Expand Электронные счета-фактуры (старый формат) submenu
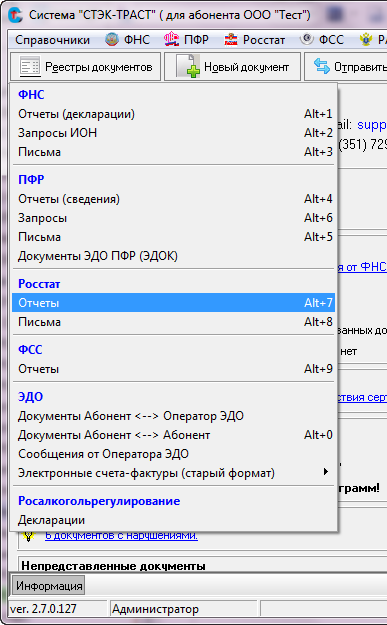The width and height of the screenshot is (387, 625). (173, 473)
